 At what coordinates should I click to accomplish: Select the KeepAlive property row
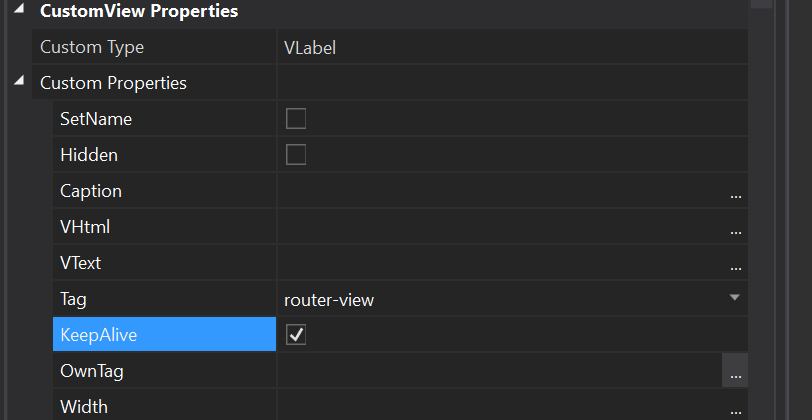coord(164,335)
